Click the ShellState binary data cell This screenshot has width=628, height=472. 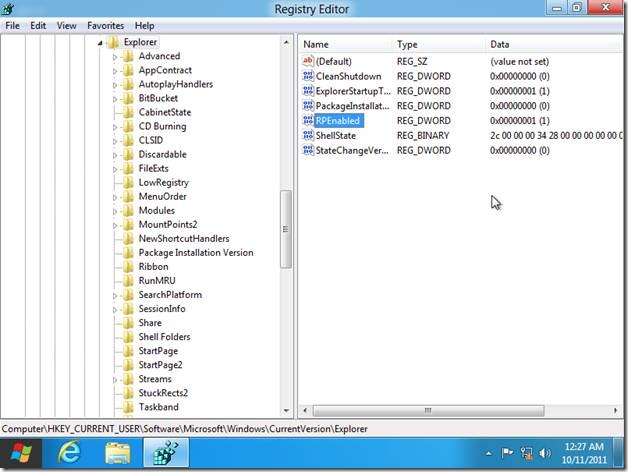[556, 135]
